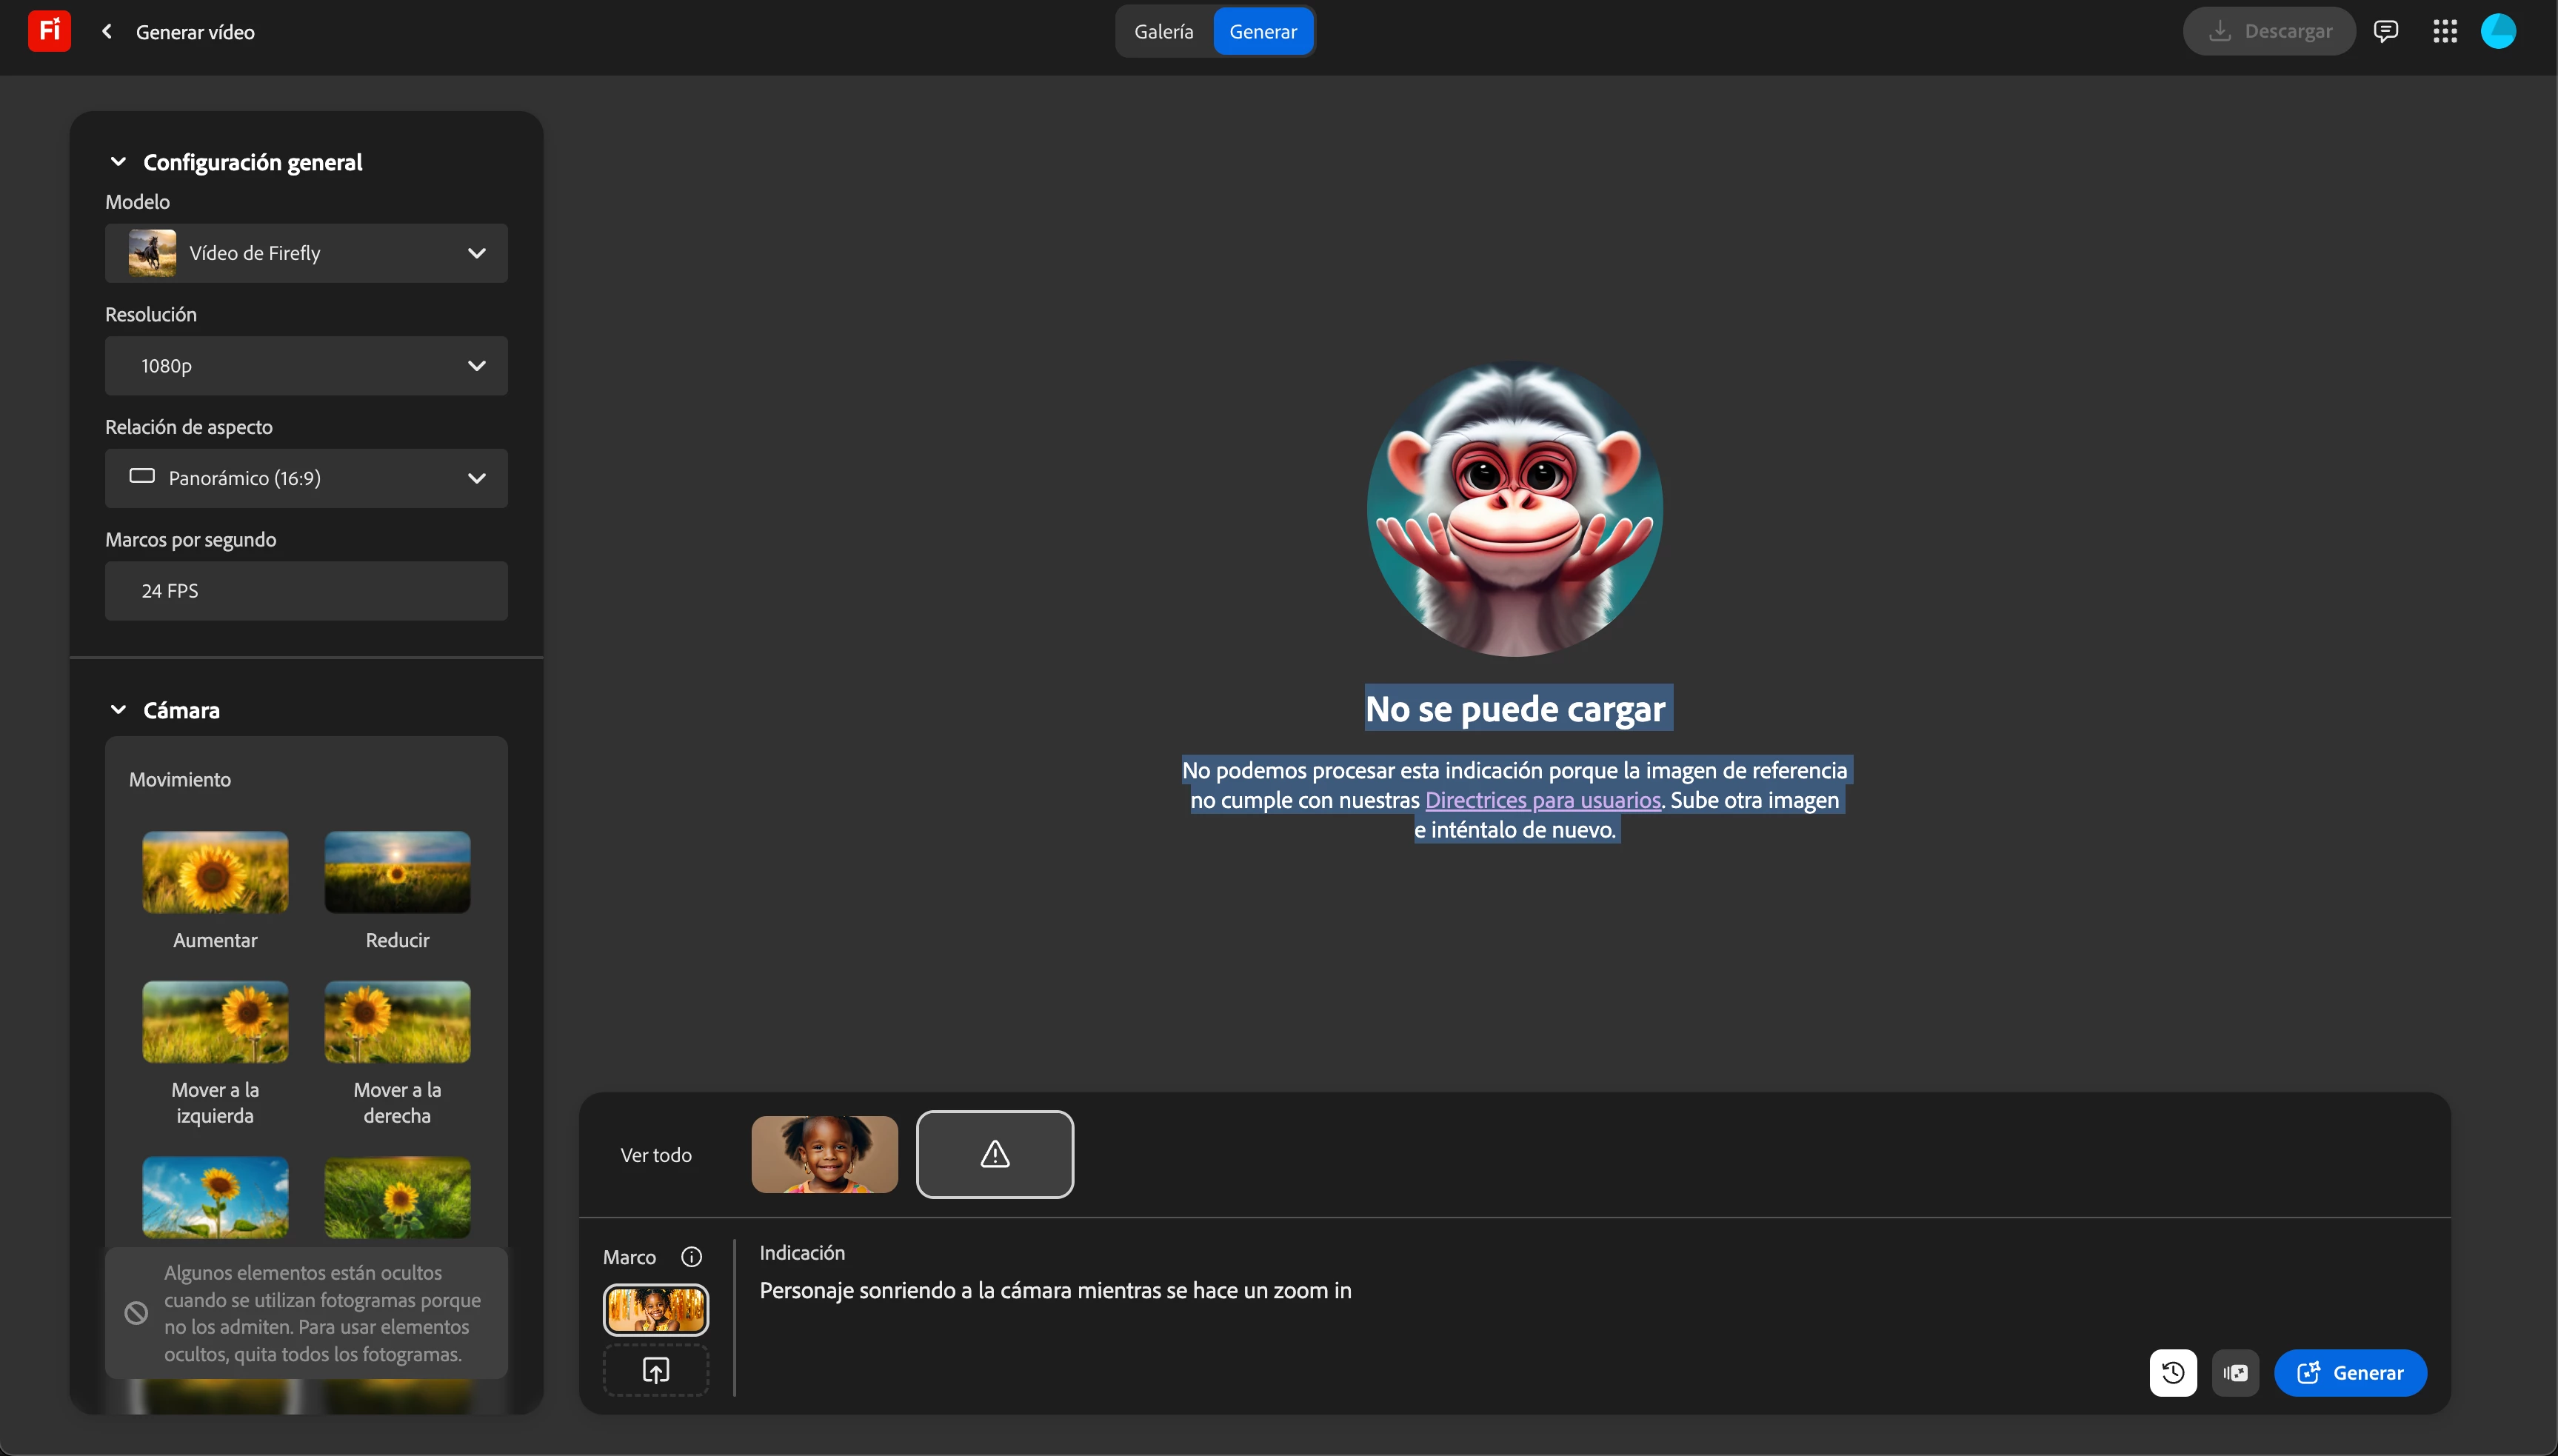This screenshot has width=2558, height=1456.
Task: Click the Marco info icon
Action: coord(691,1257)
